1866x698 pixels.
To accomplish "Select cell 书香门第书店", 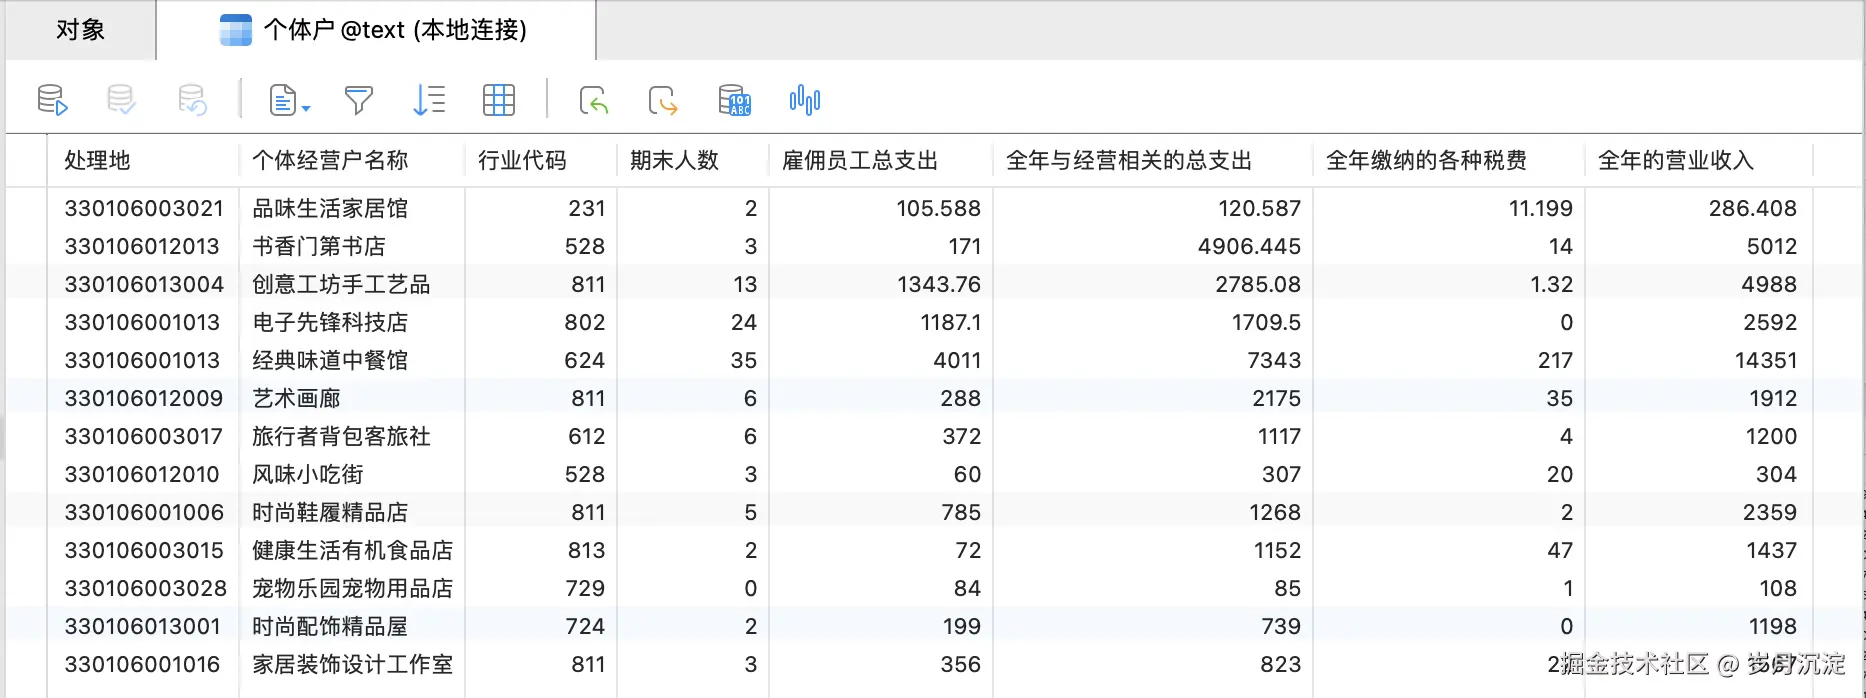I will click(319, 246).
